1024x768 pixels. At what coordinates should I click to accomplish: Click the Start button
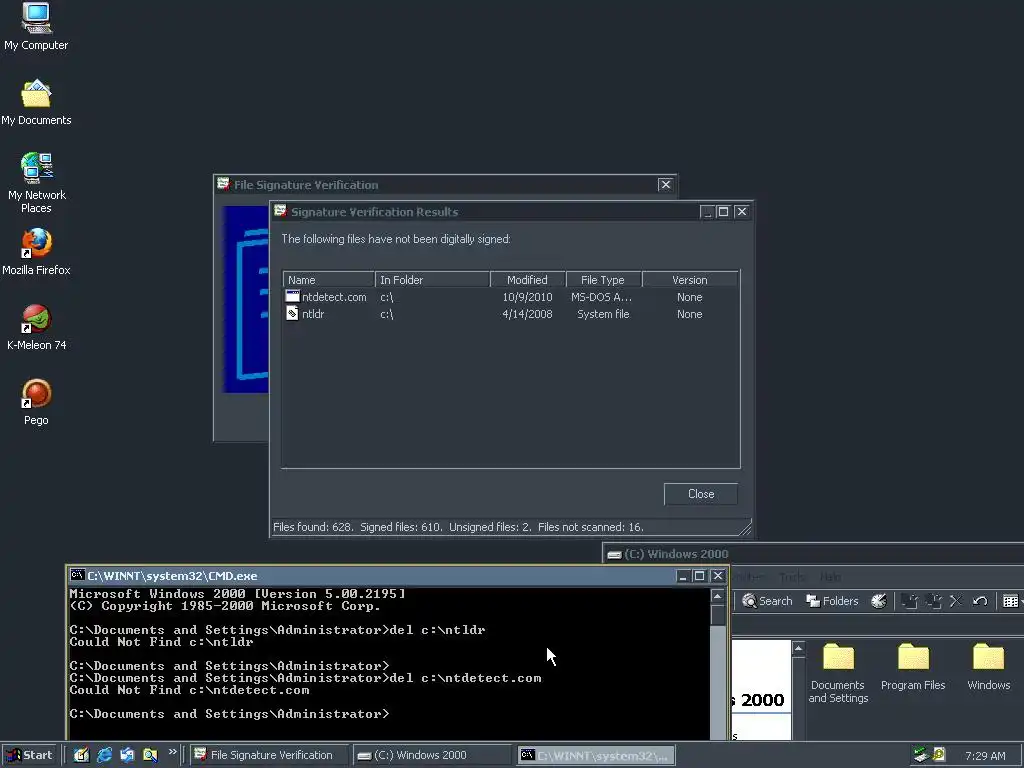(x=30, y=755)
